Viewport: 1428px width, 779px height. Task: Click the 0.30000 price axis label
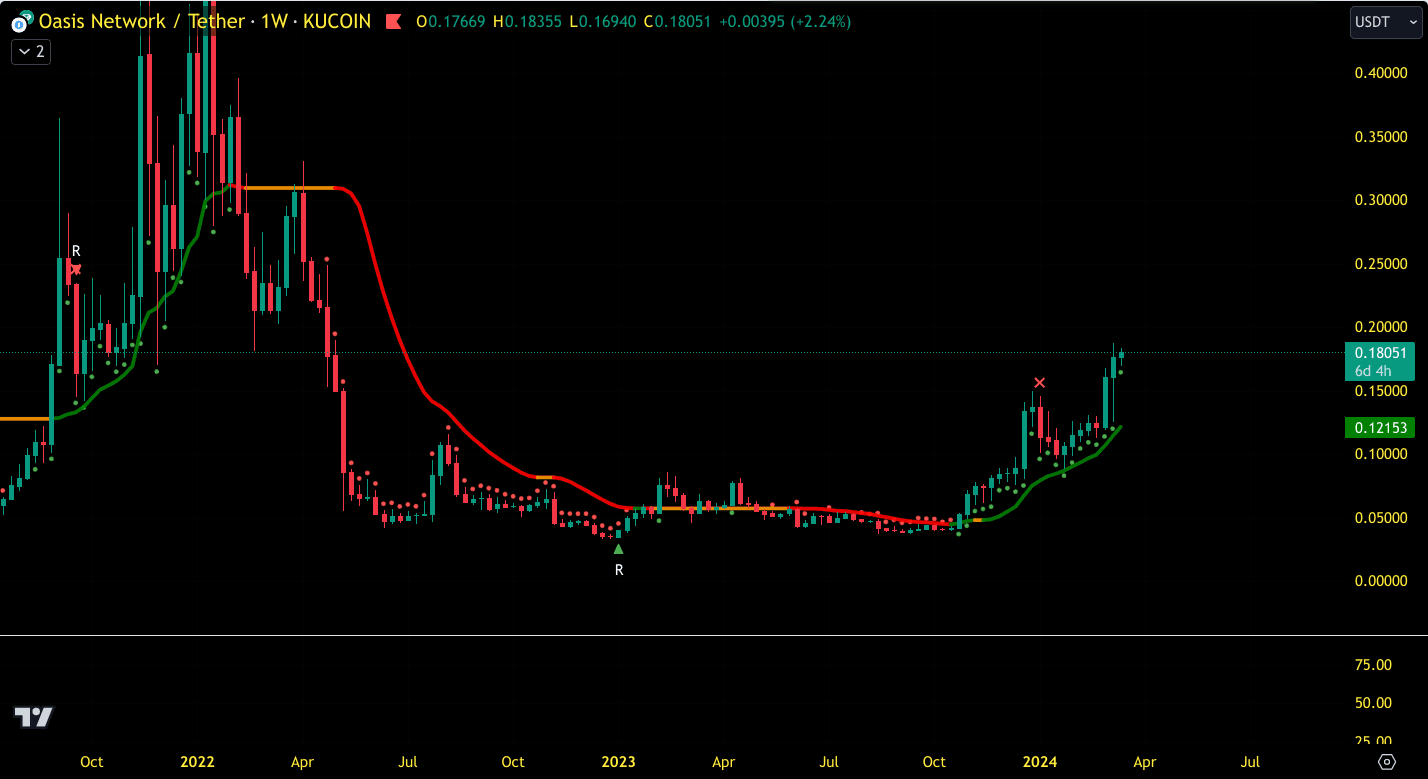pyautogui.click(x=1381, y=200)
